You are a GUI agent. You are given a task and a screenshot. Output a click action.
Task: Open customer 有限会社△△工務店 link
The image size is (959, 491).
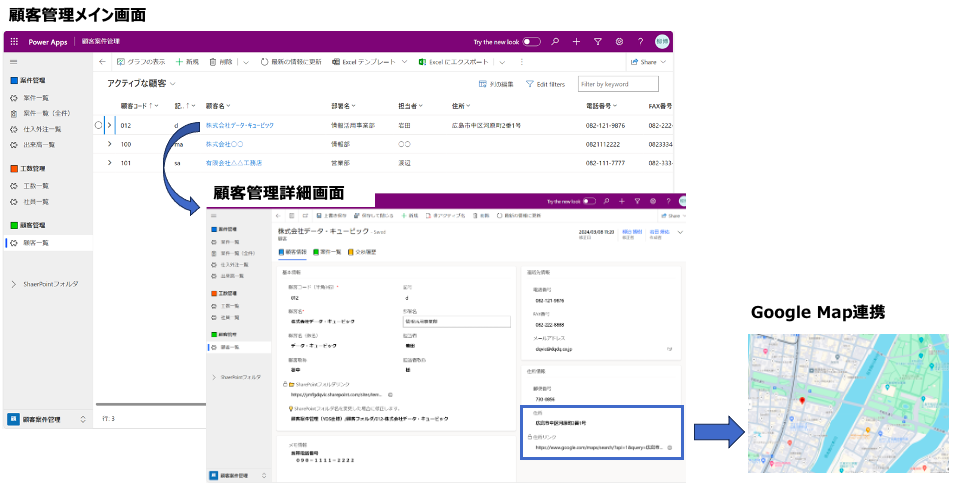point(234,163)
